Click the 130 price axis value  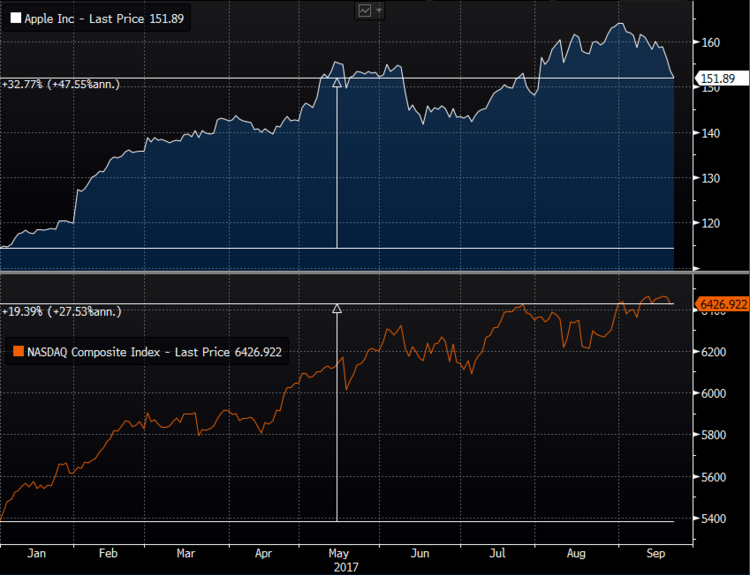(710, 178)
